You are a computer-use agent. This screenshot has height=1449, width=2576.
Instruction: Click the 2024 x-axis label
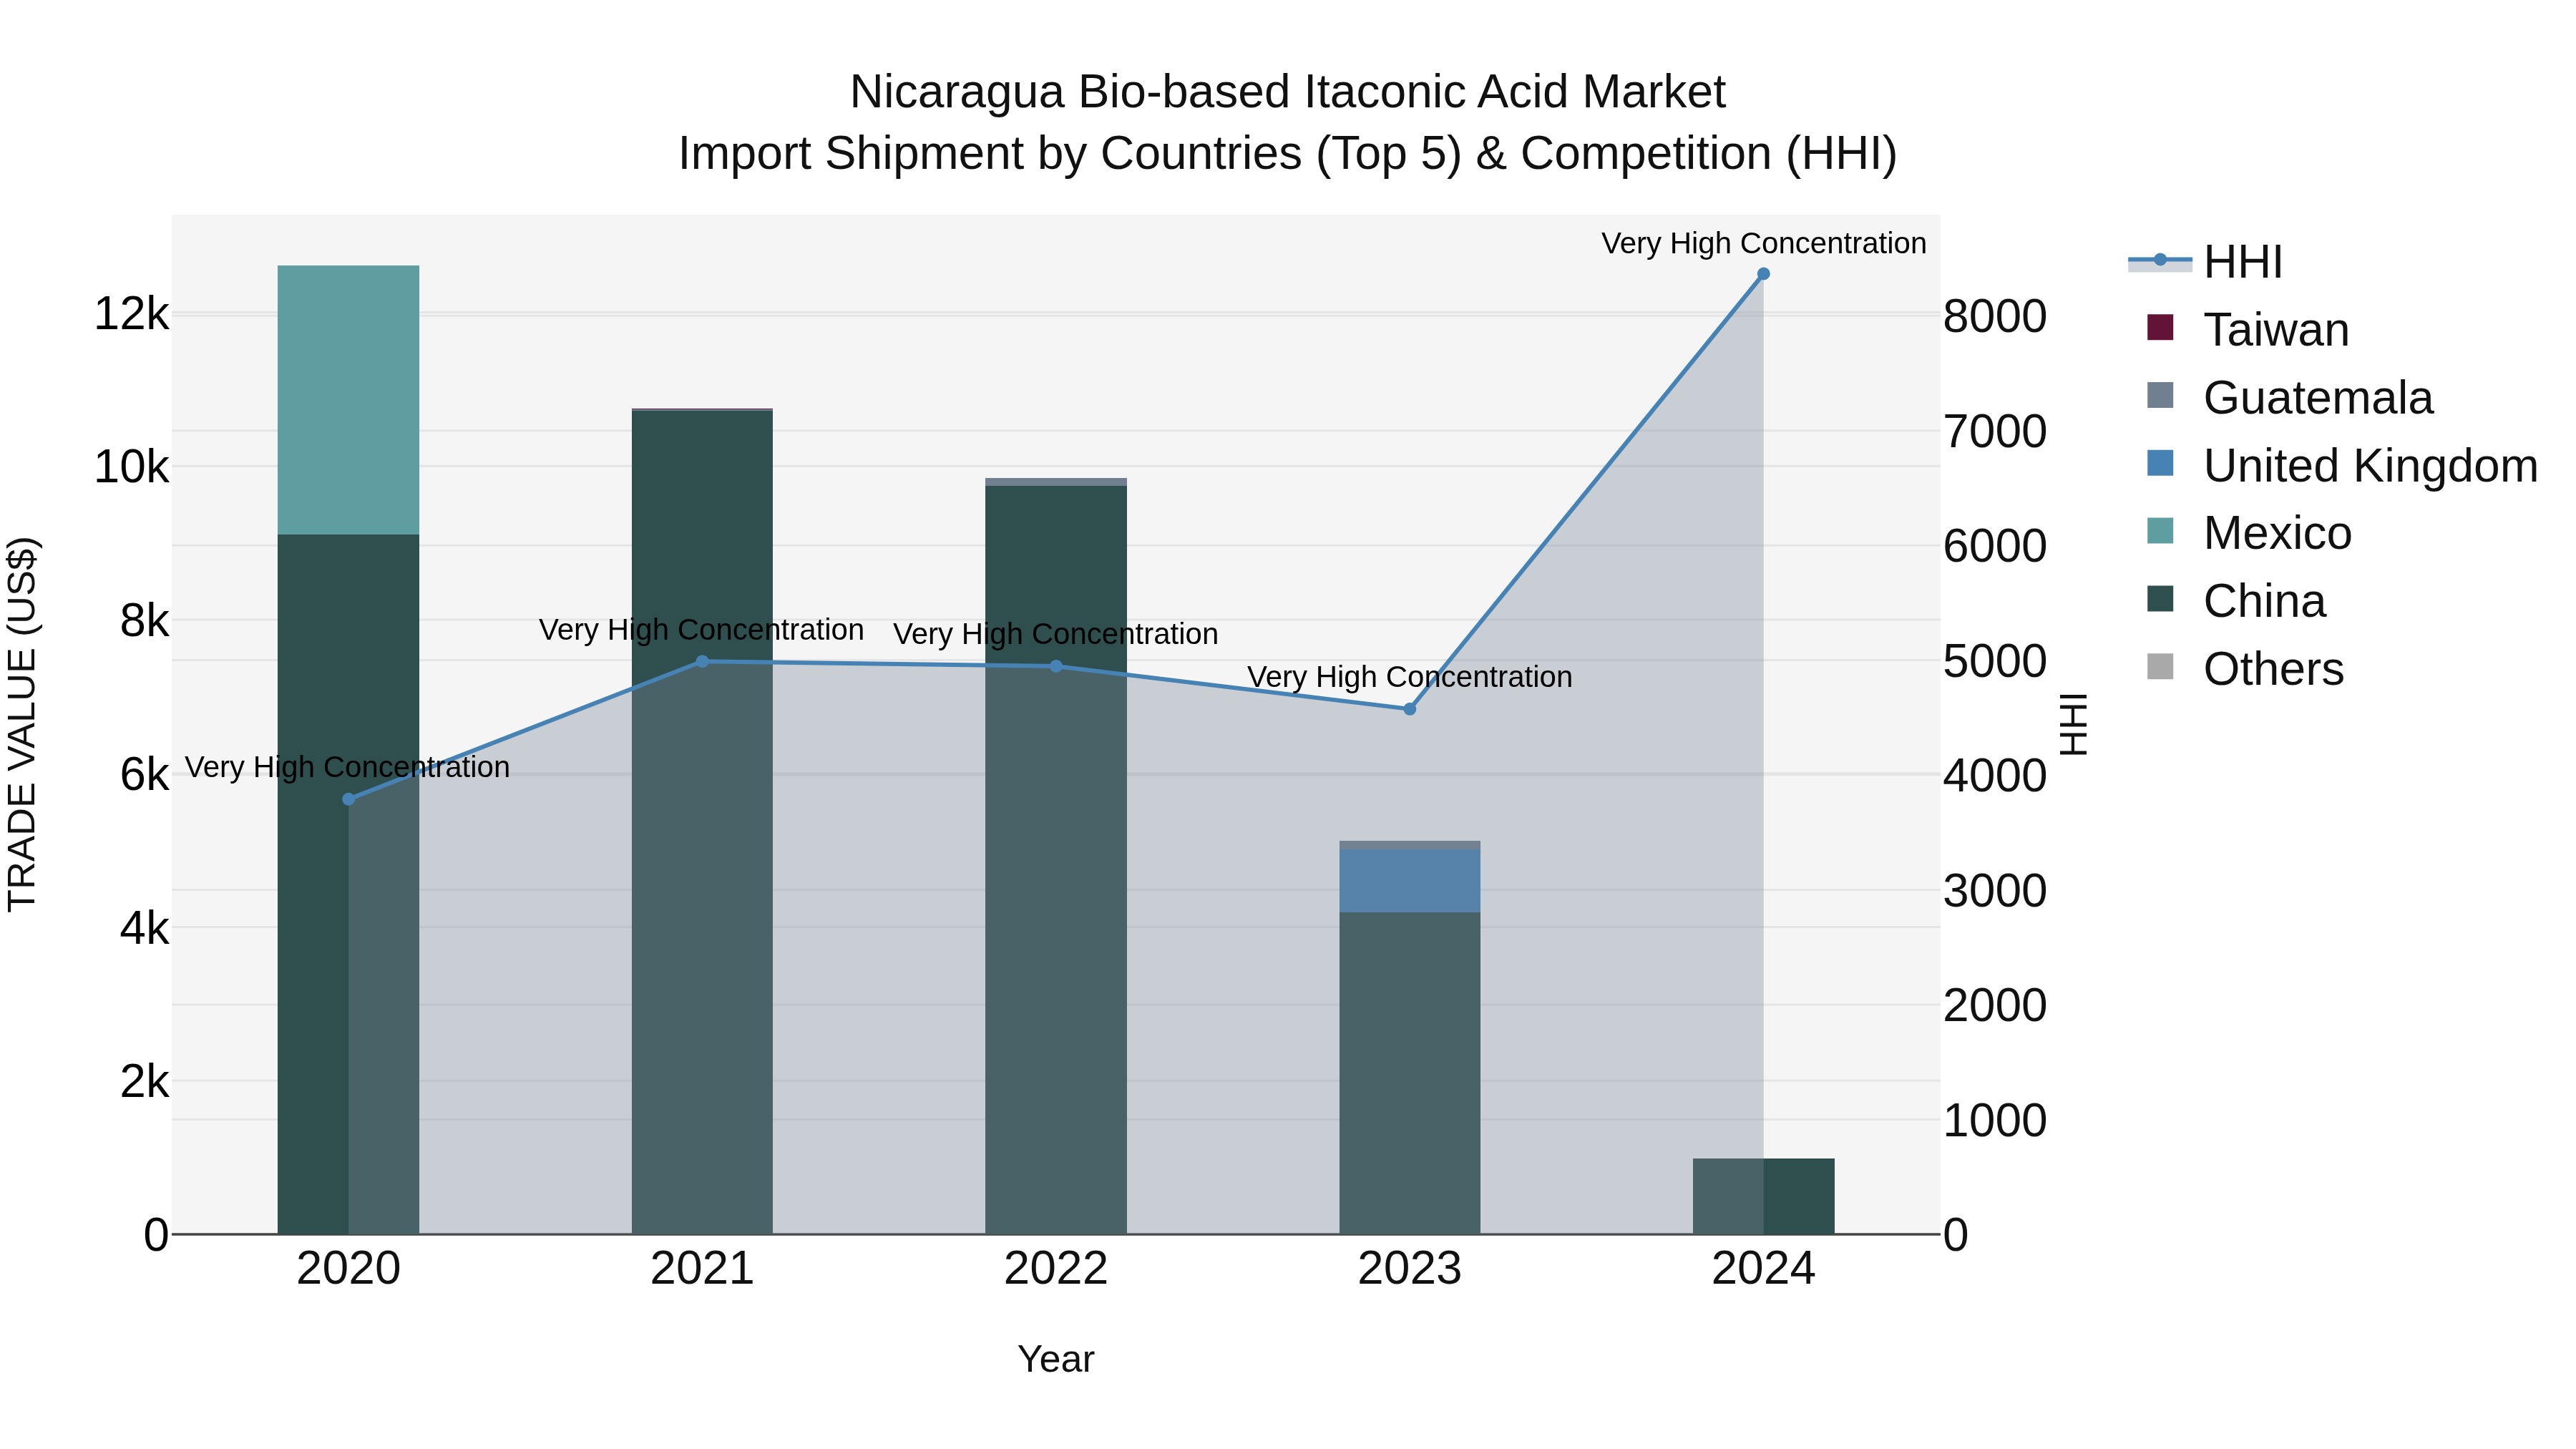pyautogui.click(x=1763, y=1269)
